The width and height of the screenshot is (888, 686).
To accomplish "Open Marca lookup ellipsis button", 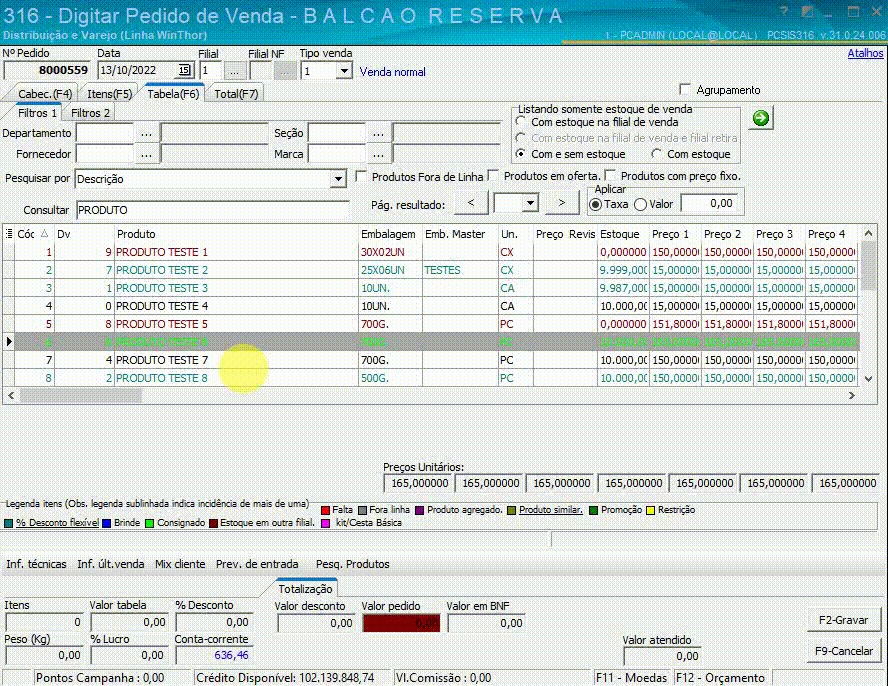I will coord(378,155).
